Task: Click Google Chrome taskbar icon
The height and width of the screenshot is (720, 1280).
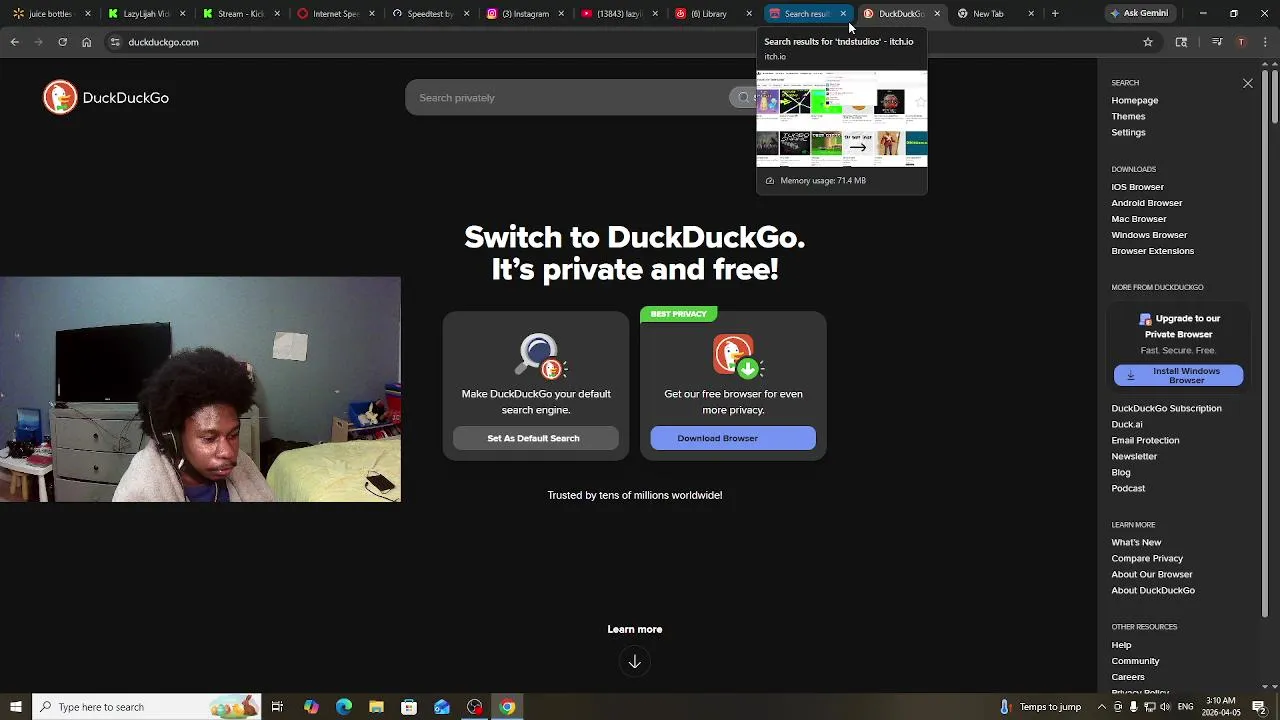Action: [507, 707]
